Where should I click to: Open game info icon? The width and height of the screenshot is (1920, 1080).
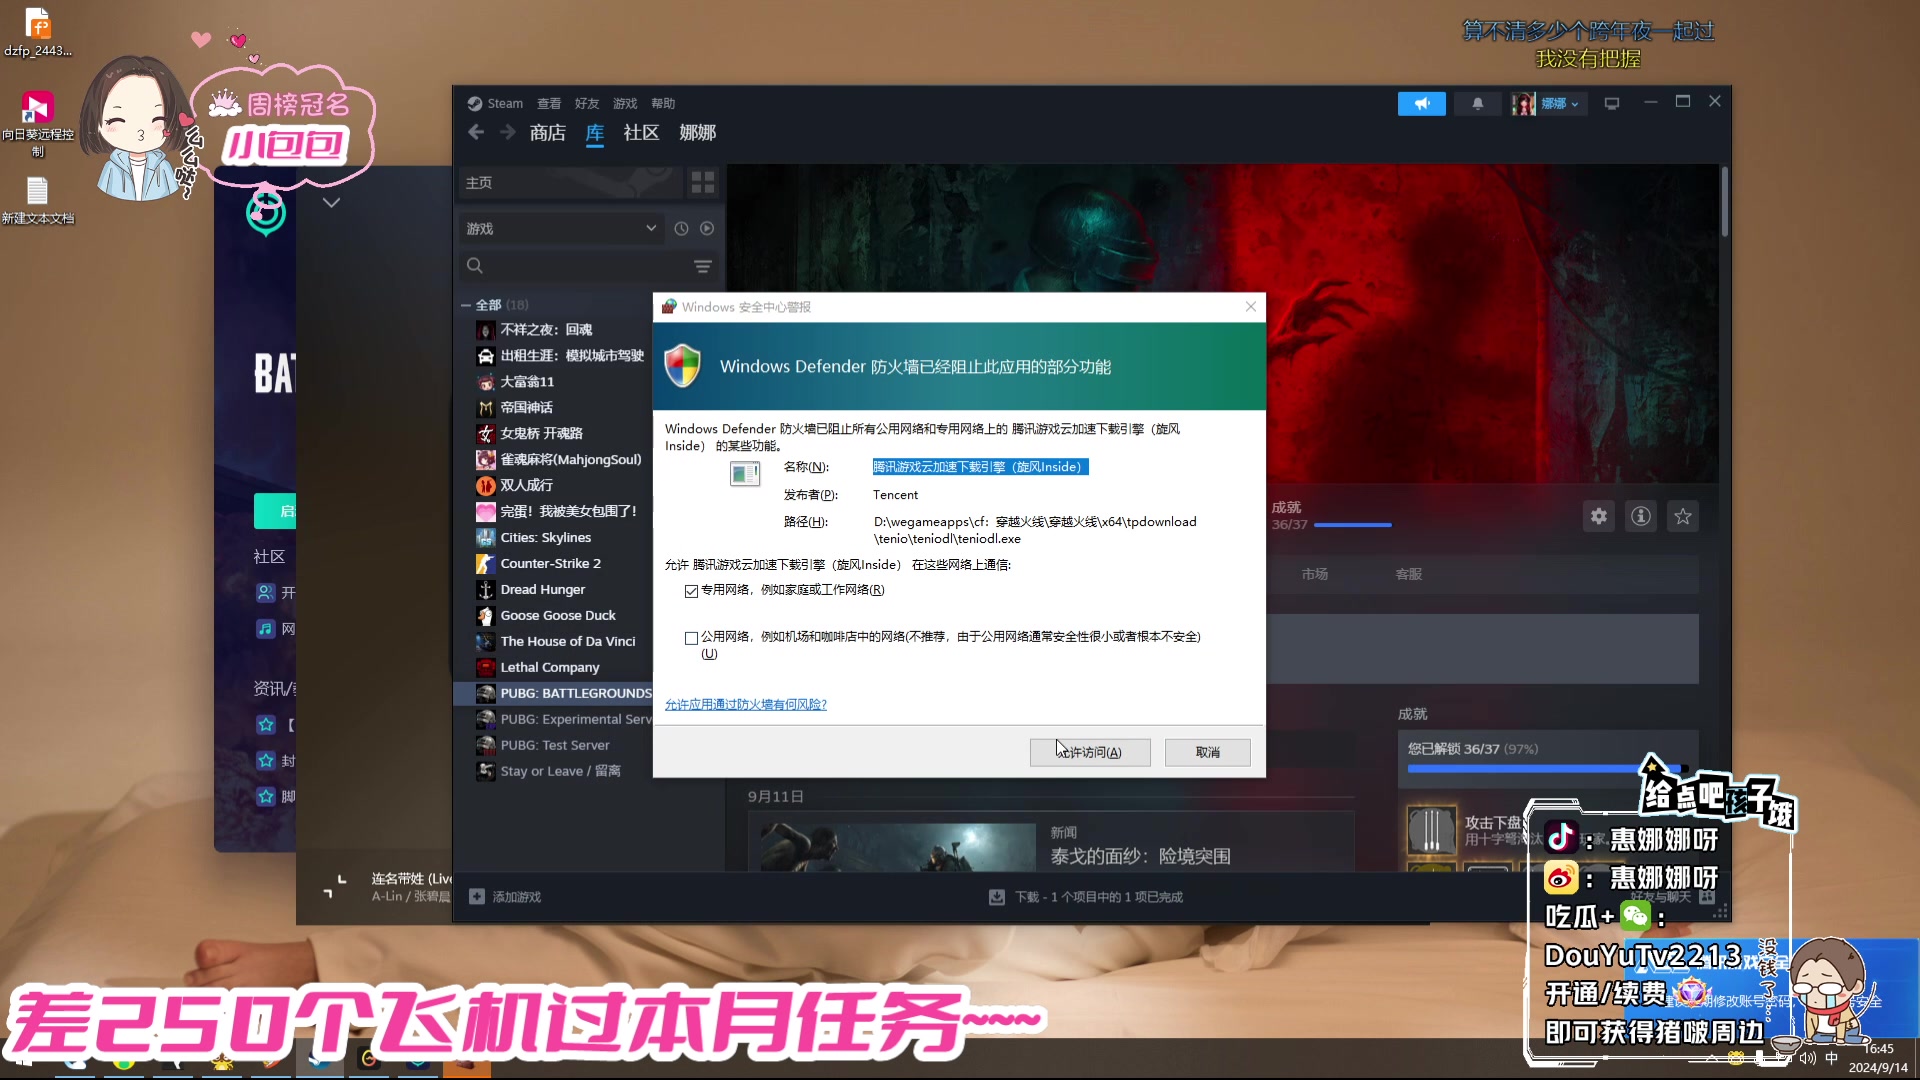tap(1641, 516)
